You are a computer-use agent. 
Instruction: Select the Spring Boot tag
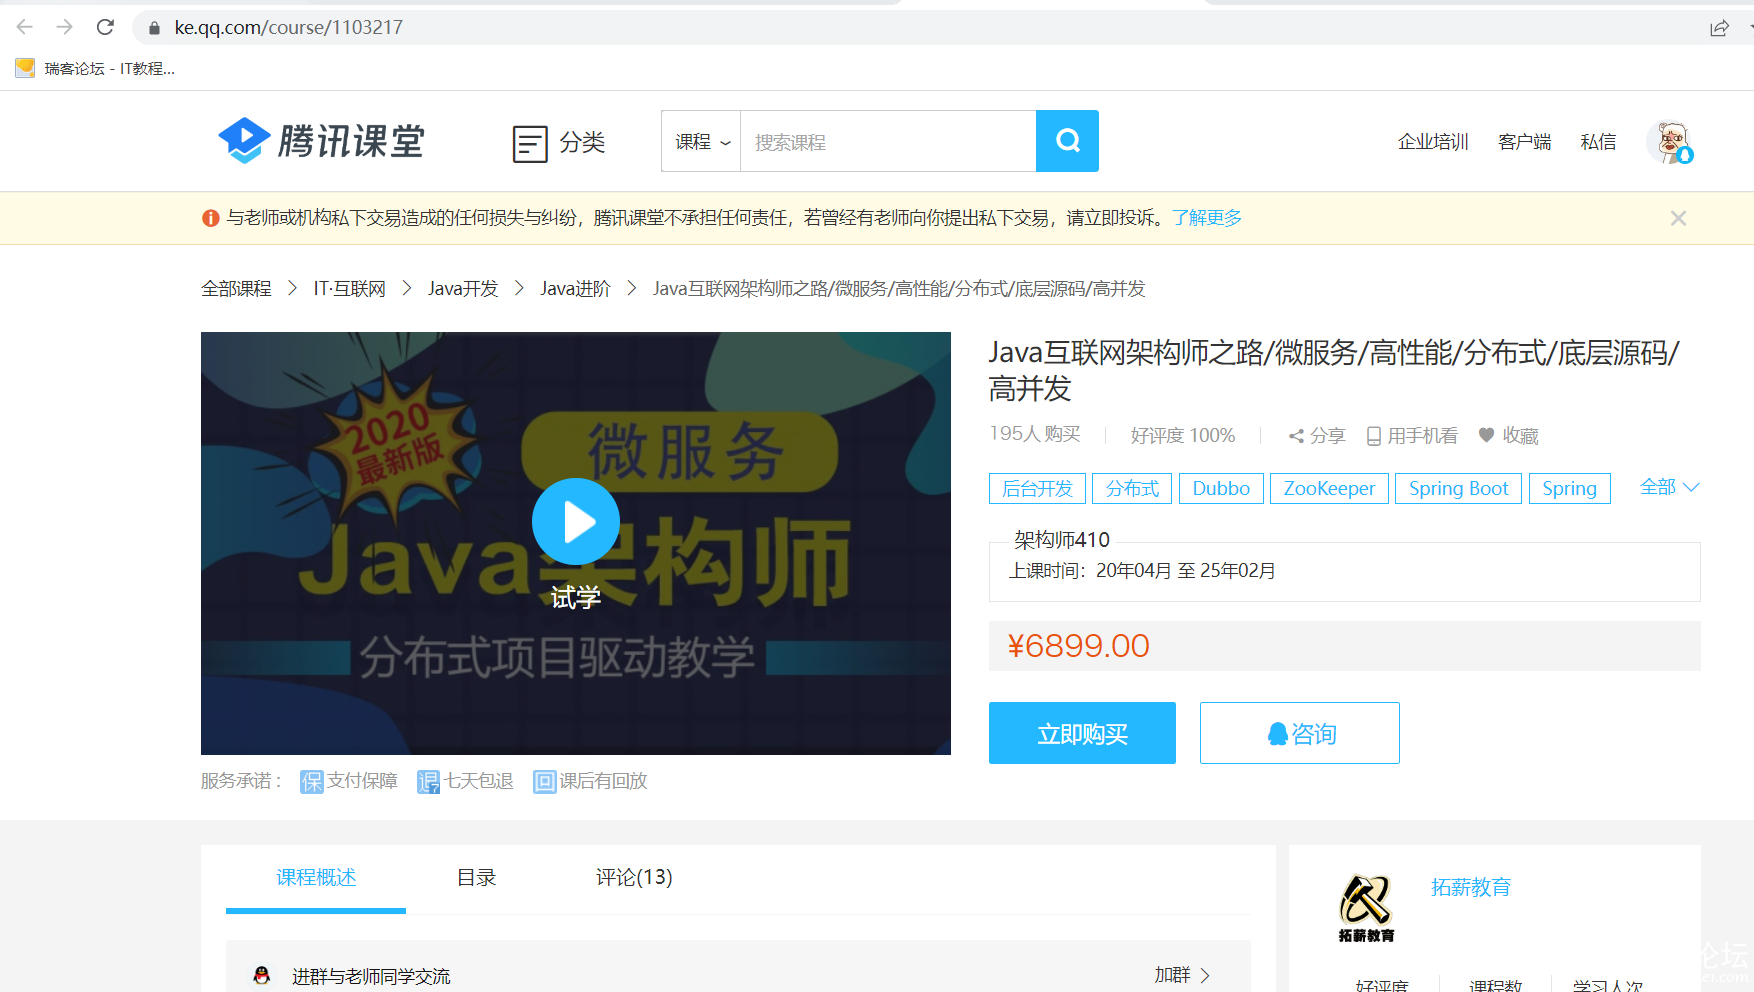click(x=1458, y=488)
